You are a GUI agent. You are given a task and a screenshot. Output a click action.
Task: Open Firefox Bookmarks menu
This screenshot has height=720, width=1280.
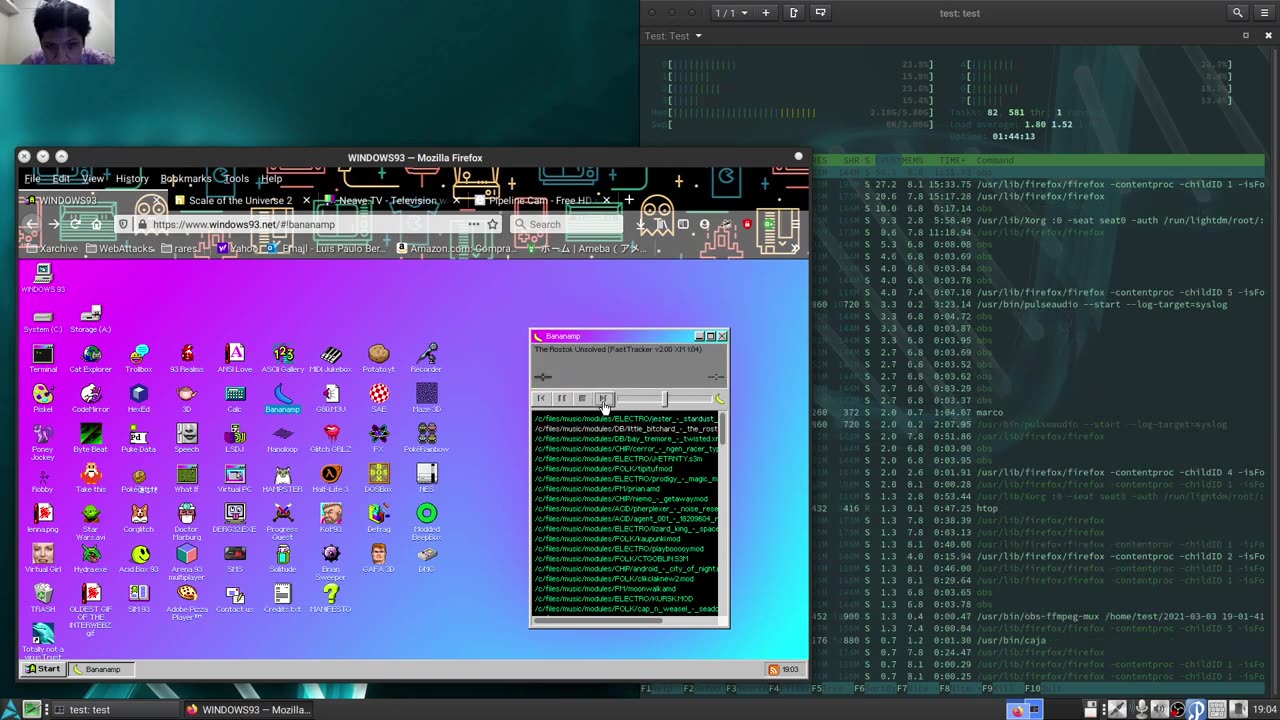click(186, 179)
